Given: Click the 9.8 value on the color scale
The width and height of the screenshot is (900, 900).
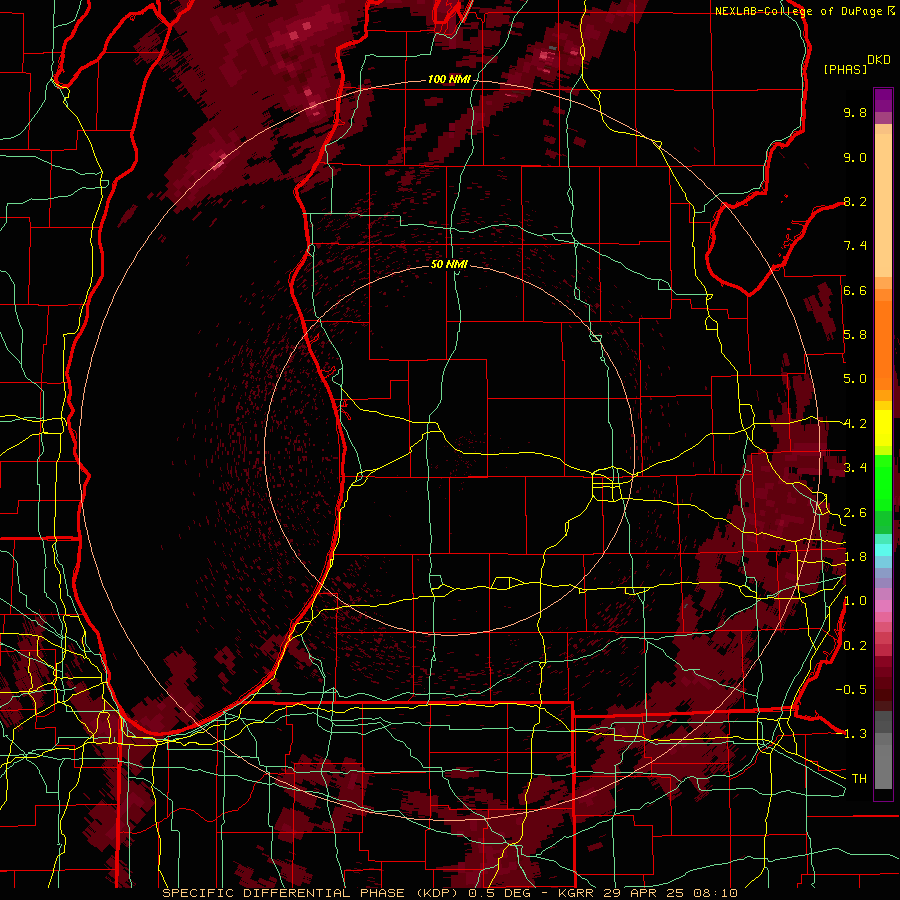Looking at the screenshot, I should coord(855,112).
